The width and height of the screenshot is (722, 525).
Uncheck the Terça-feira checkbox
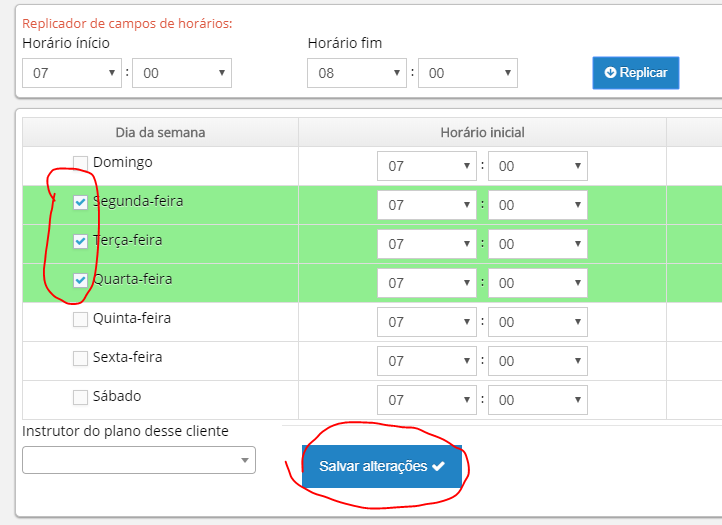pos(80,241)
